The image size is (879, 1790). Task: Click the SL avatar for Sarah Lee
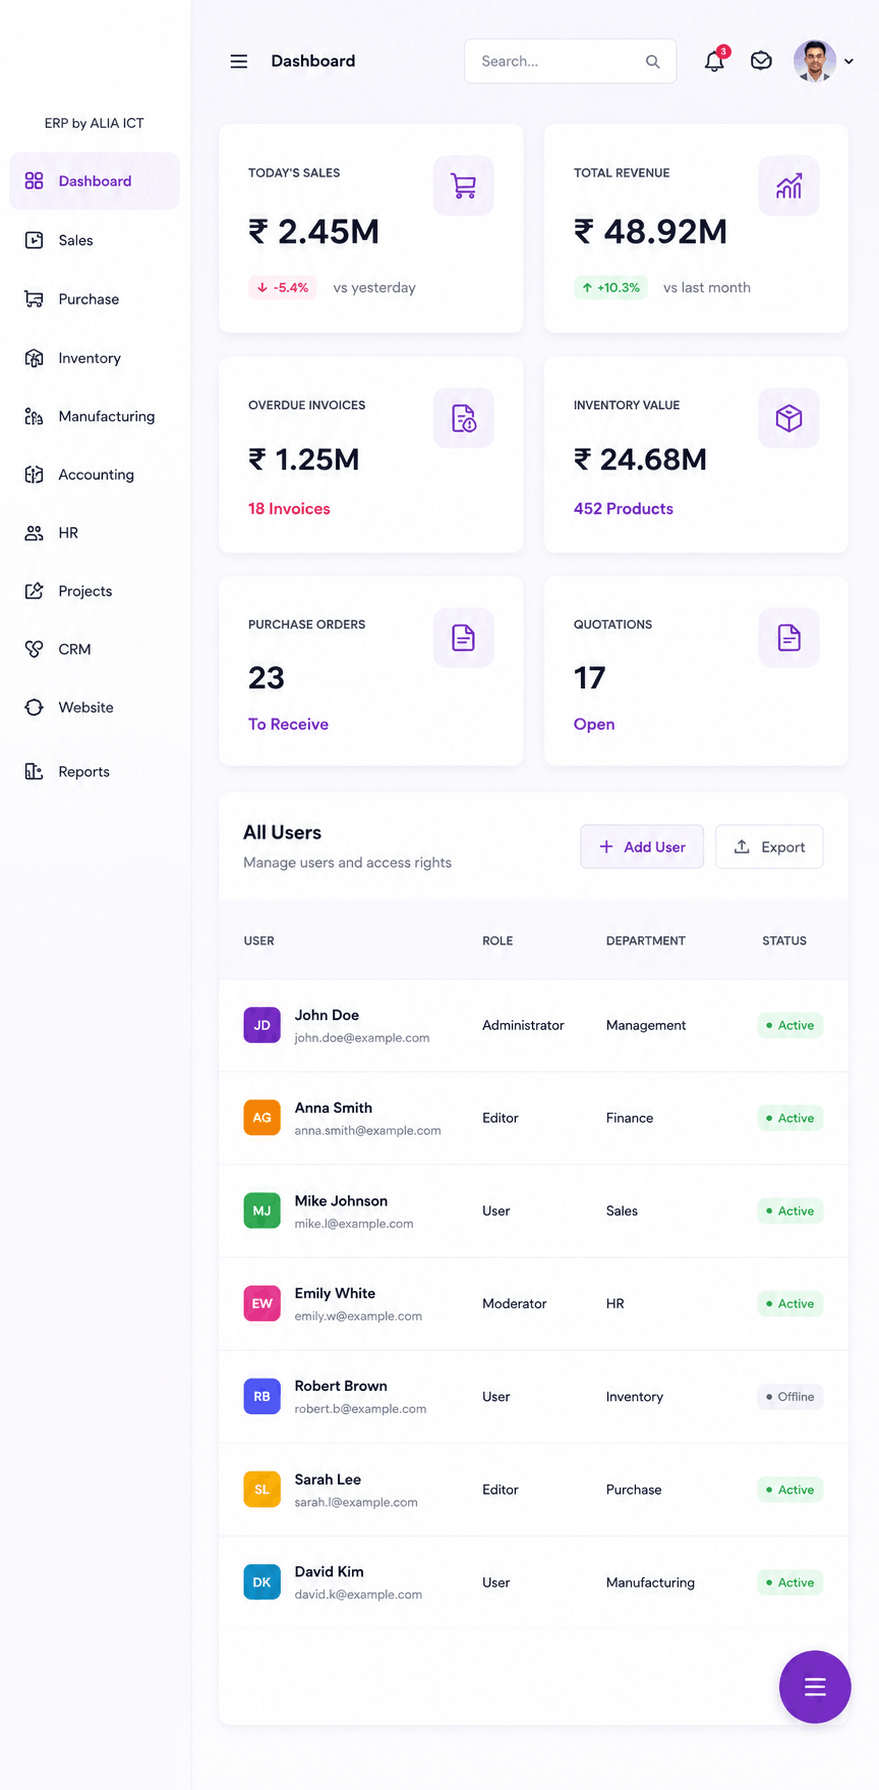click(262, 1489)
